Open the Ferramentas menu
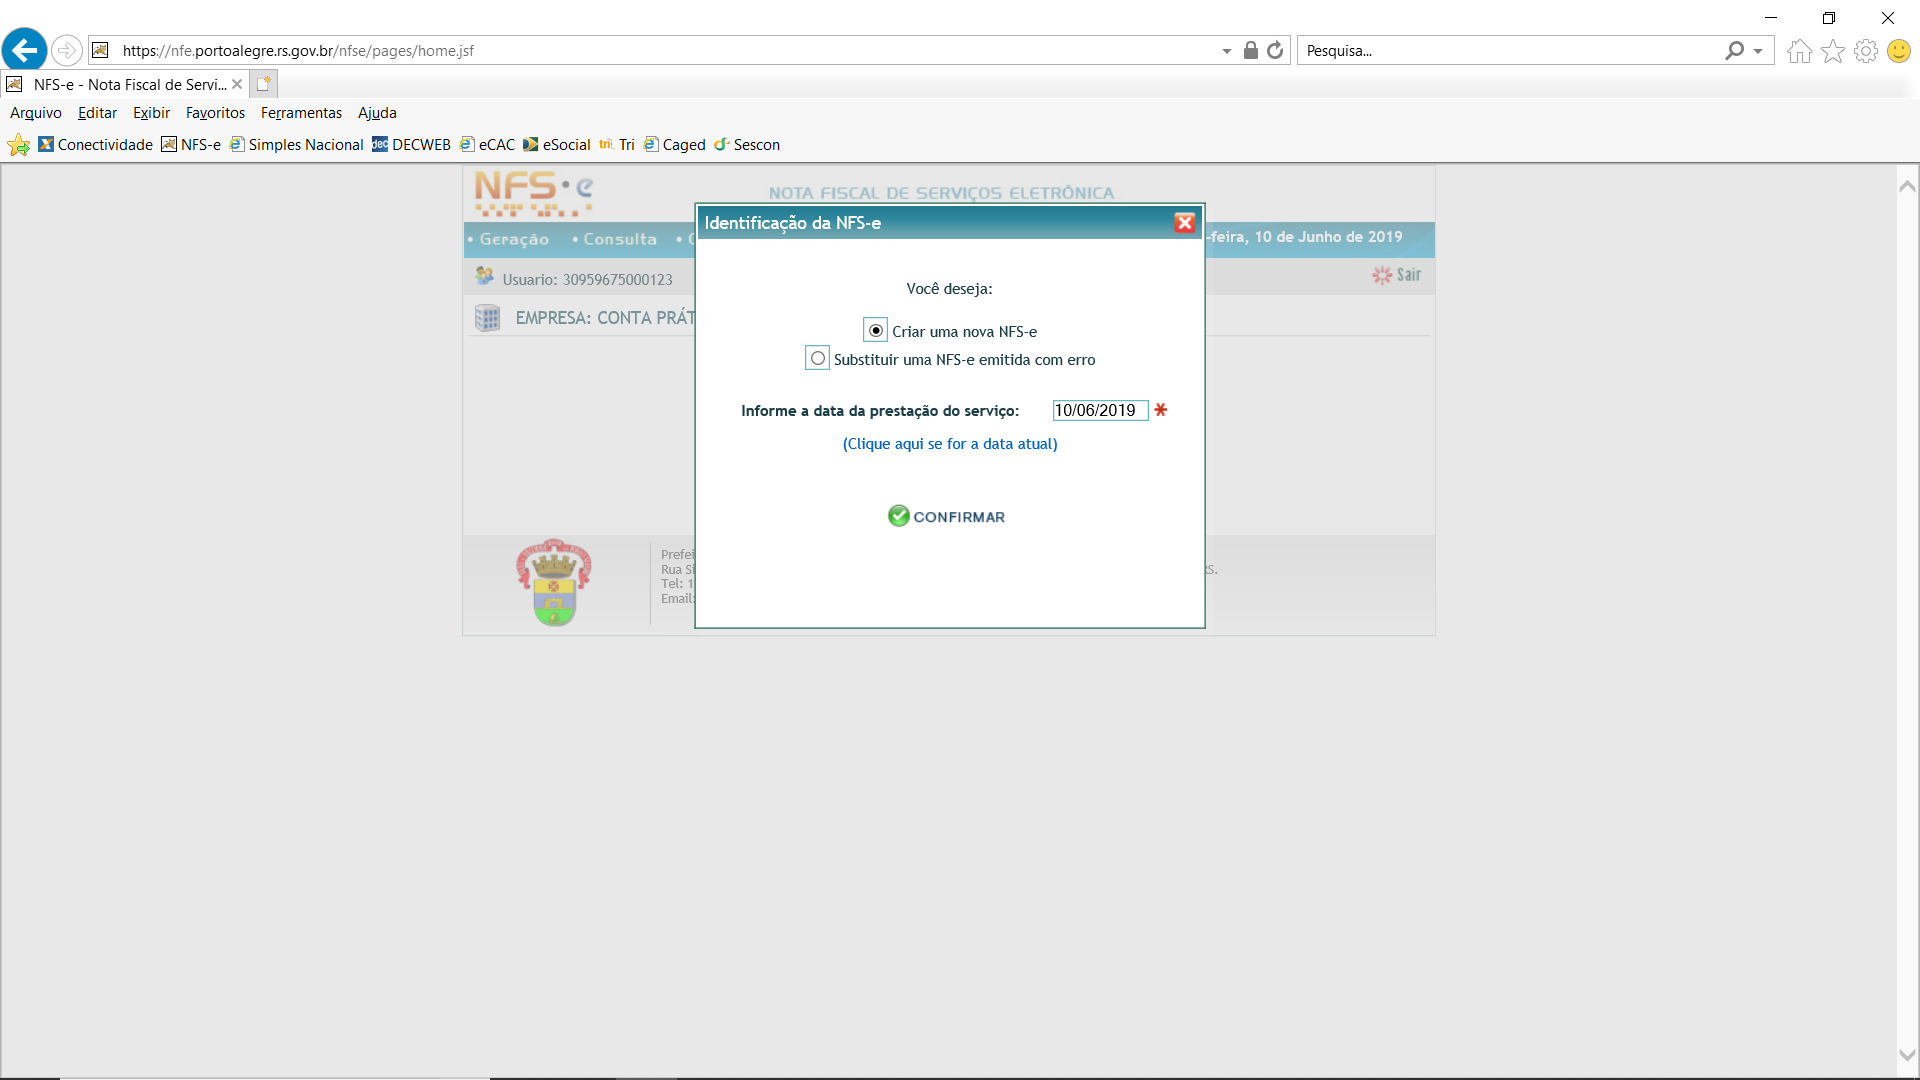Image resolution: width=1920 pixels, height=1080 pixels. 301,113
